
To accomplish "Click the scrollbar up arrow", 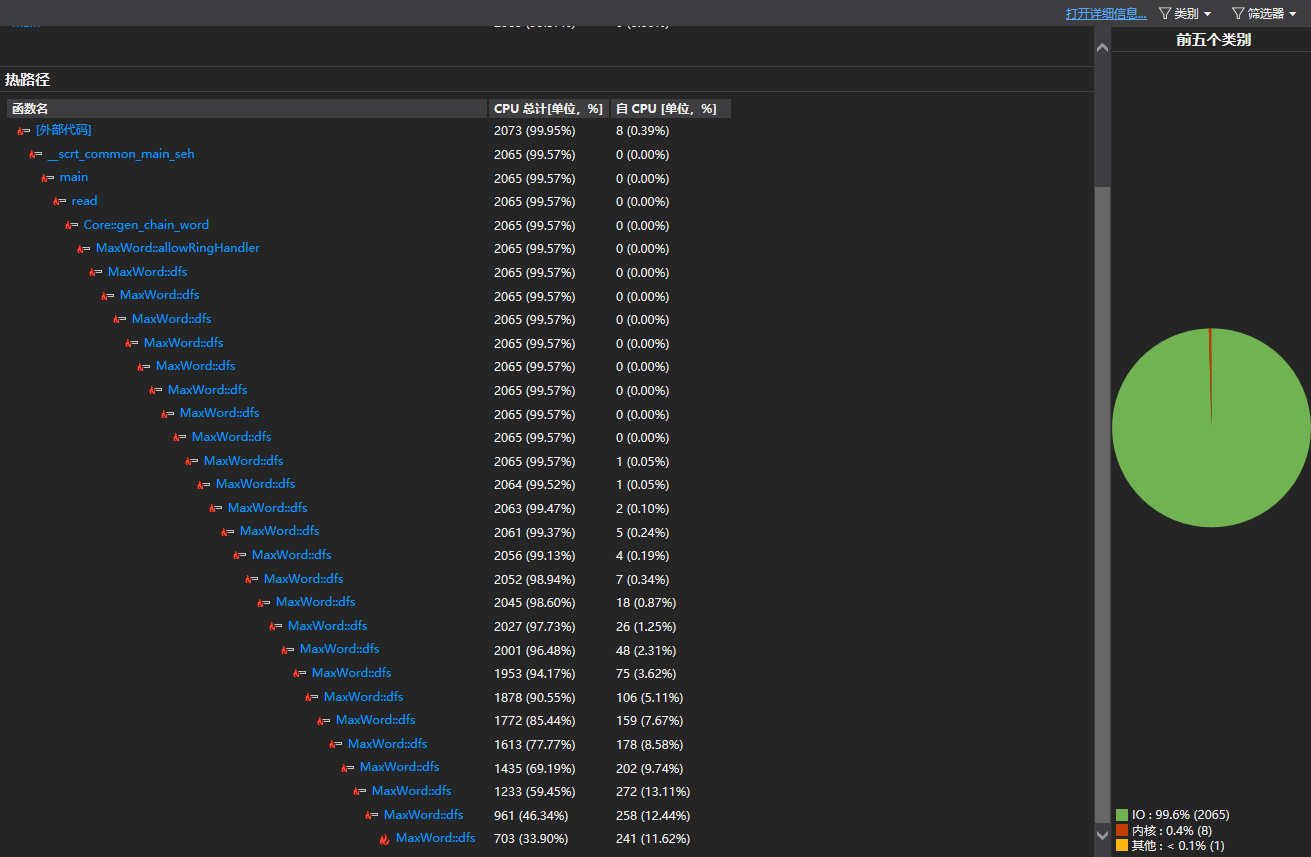I will [x=1103, y=48].
